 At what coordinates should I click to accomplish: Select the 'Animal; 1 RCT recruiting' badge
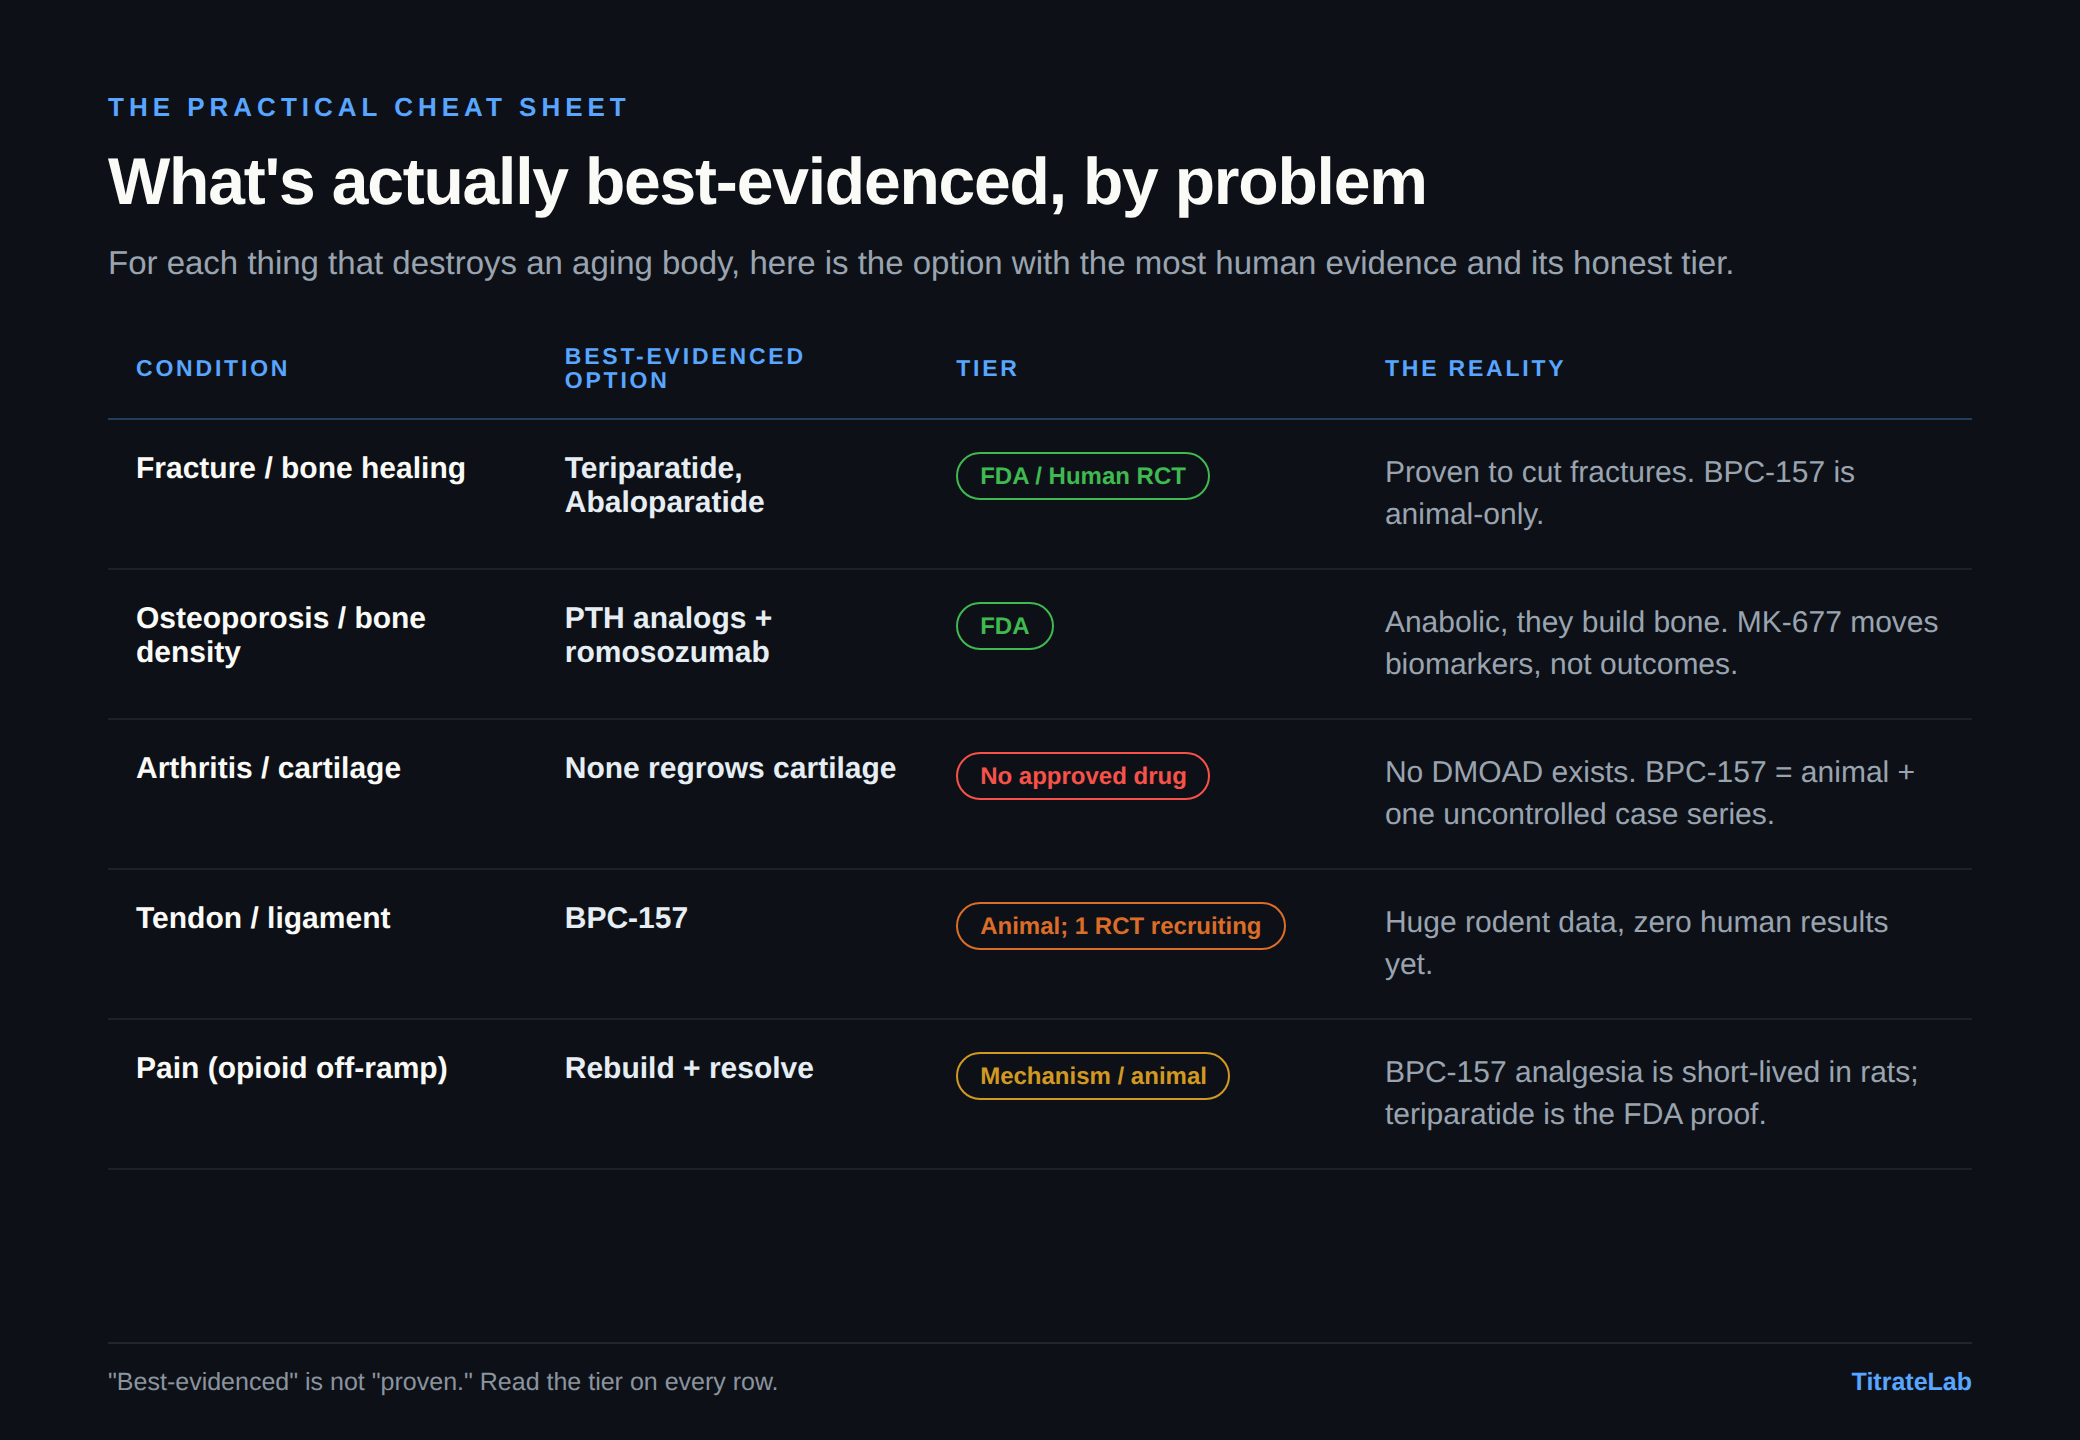[1120, 926]
